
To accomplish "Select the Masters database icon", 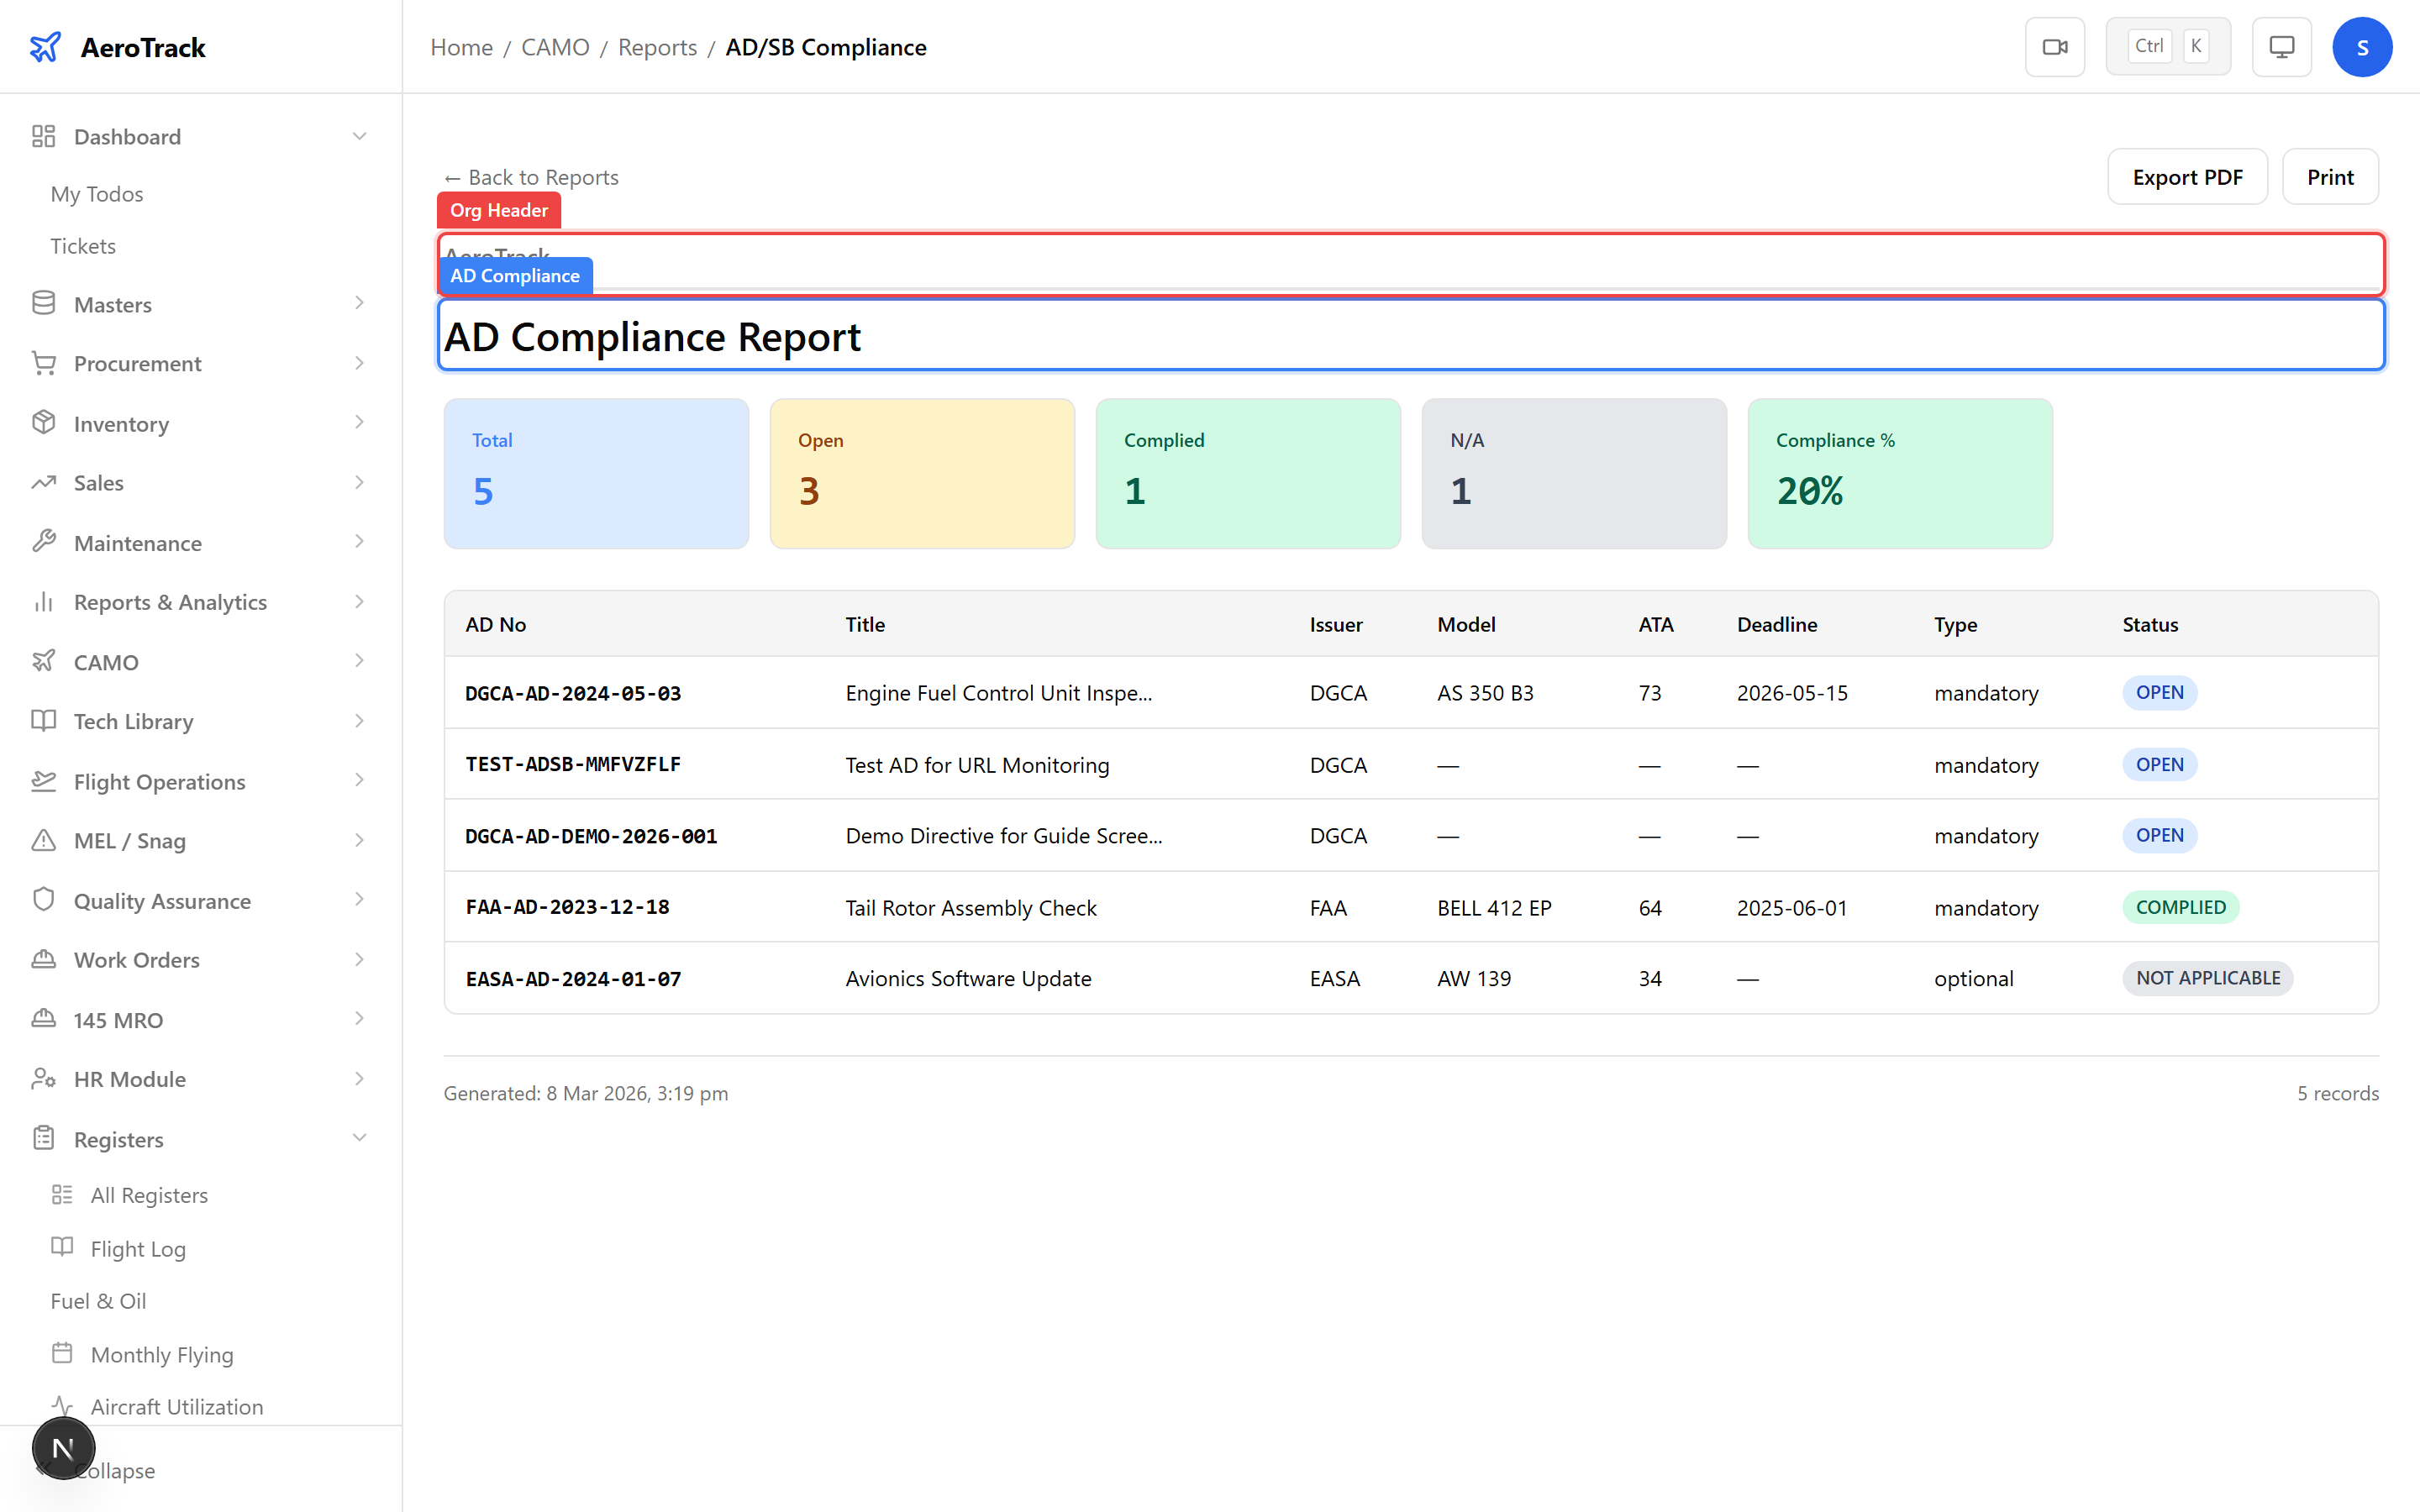I will (x=44, y=304).
